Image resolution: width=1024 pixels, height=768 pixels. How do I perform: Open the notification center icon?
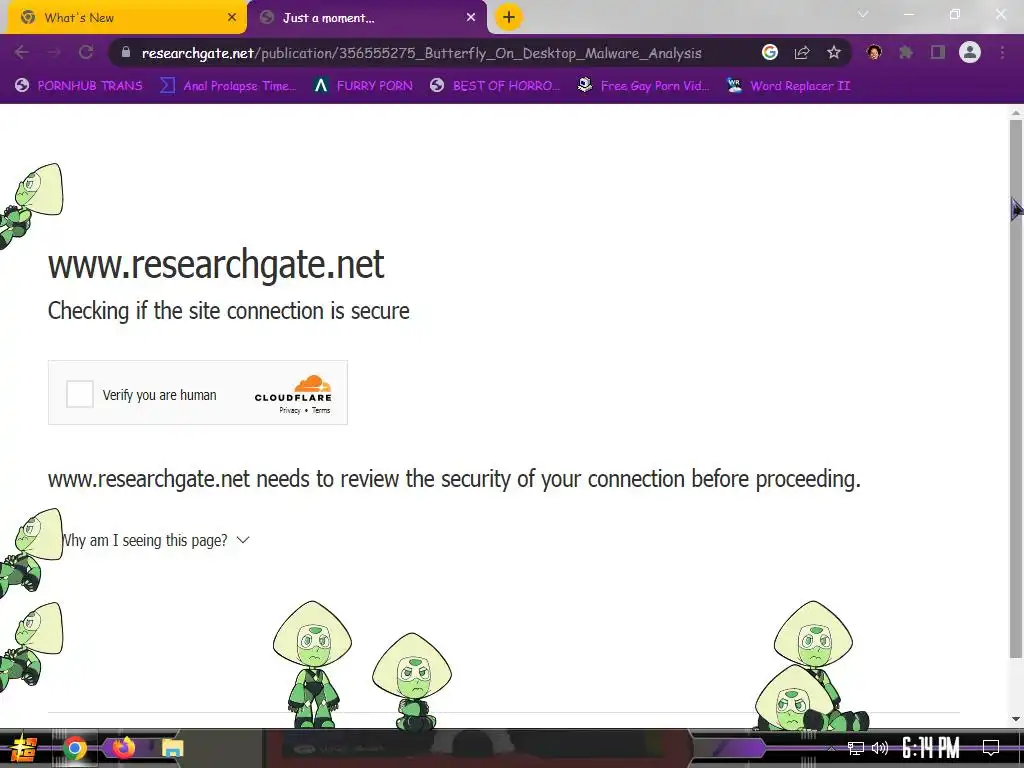991,748
